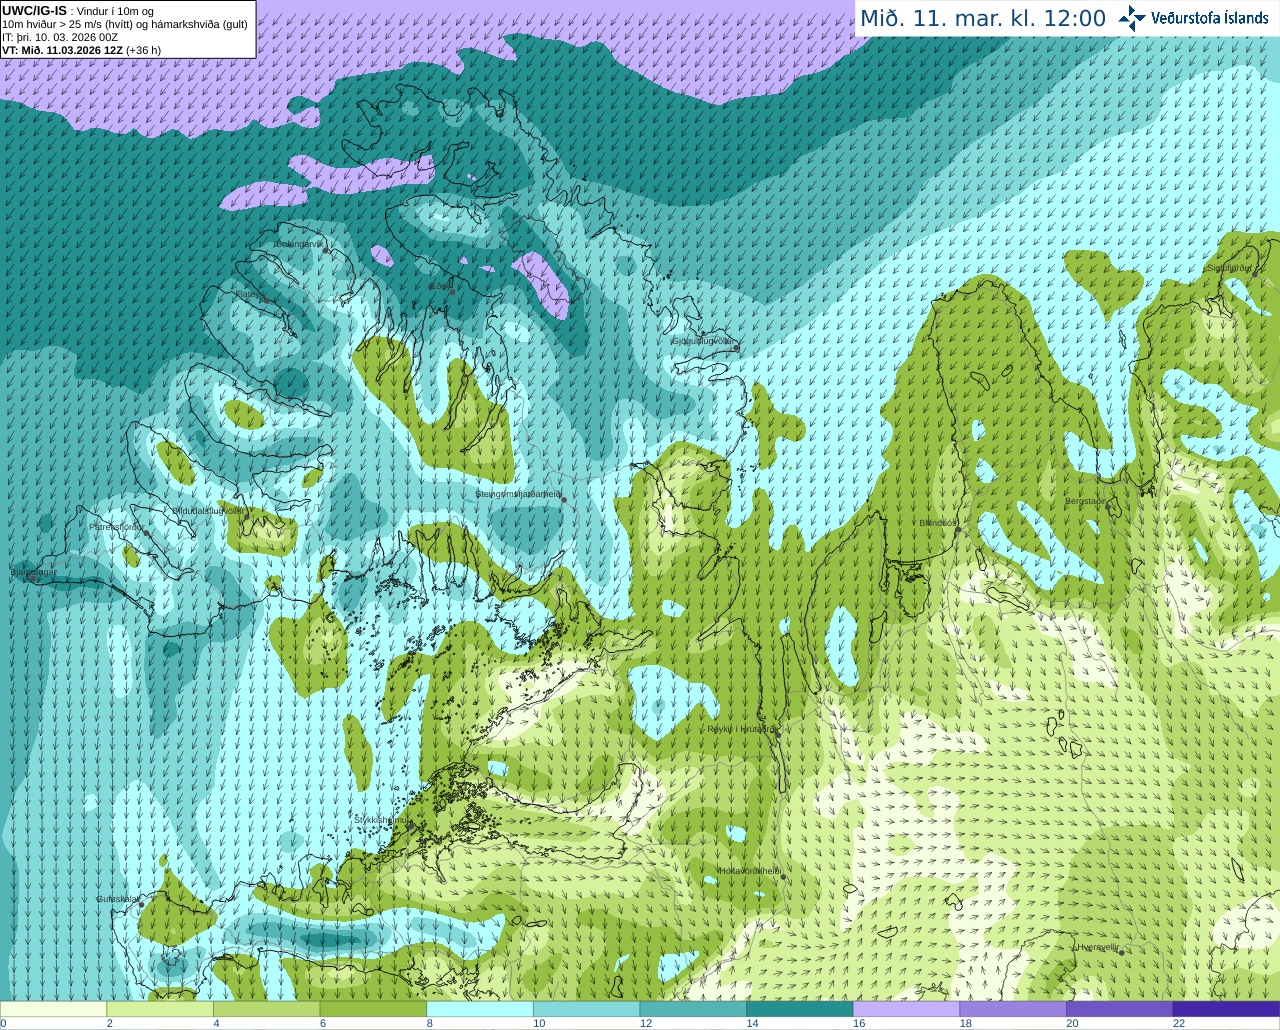Click the VT: Mið. 11.03.2026 12Z line
This screenshot has width=1280, height=1030.
point(82,50)
